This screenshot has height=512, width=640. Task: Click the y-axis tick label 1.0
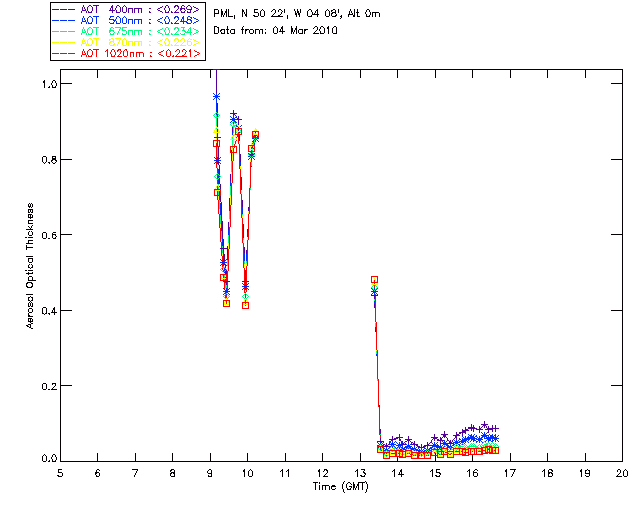[x=46, y=84]
